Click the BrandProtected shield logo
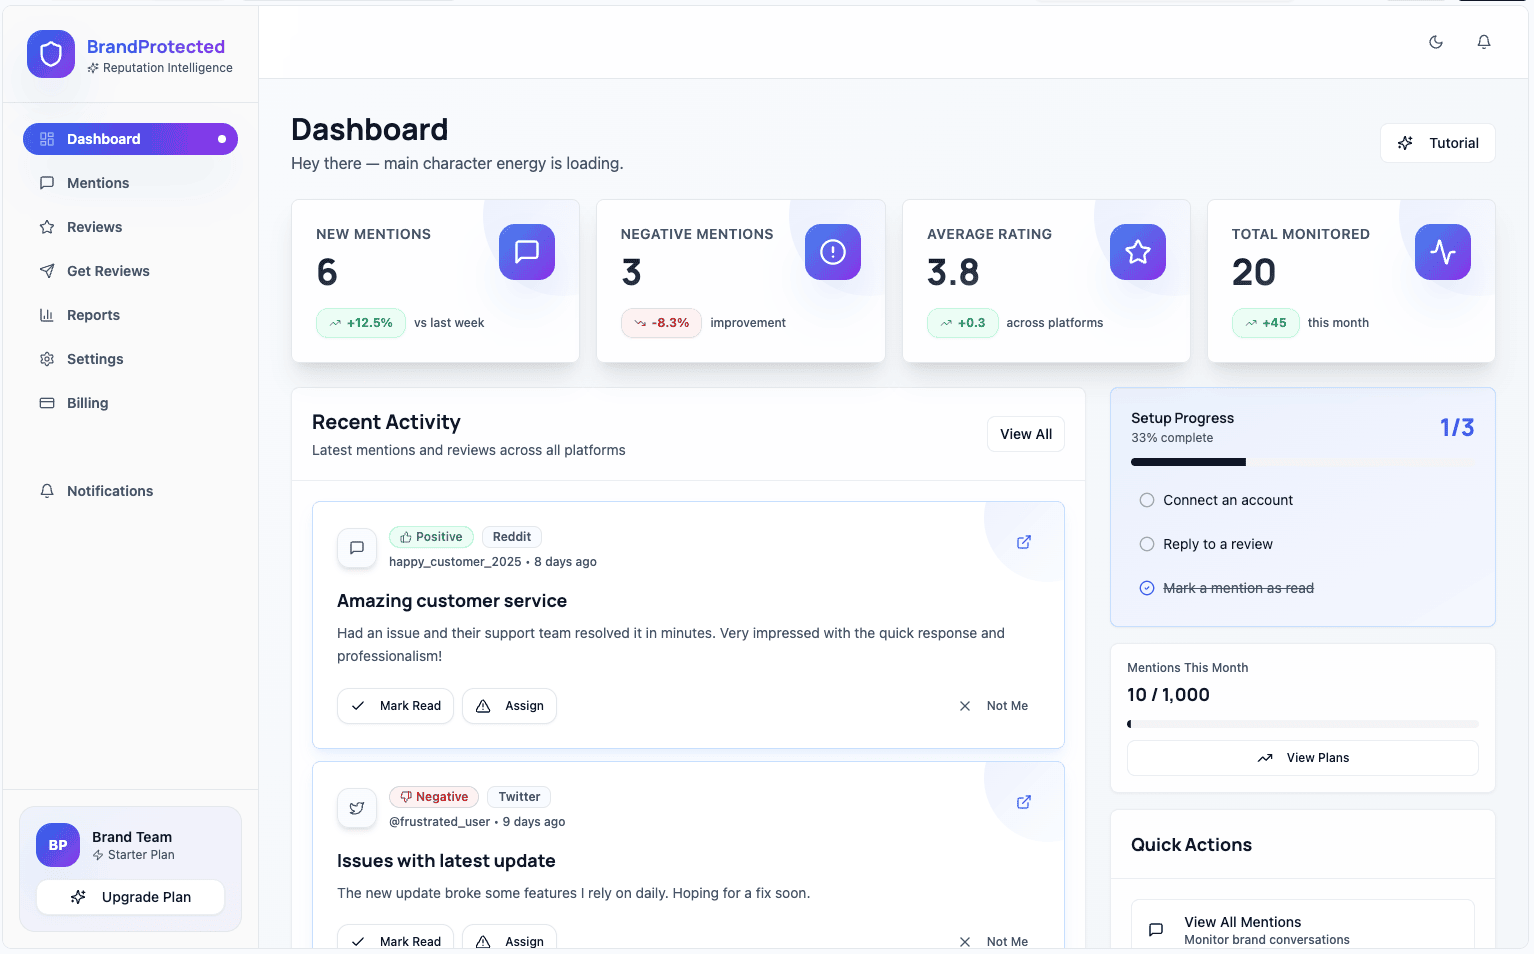This screenshot has width=1534, height=954. 51,54
